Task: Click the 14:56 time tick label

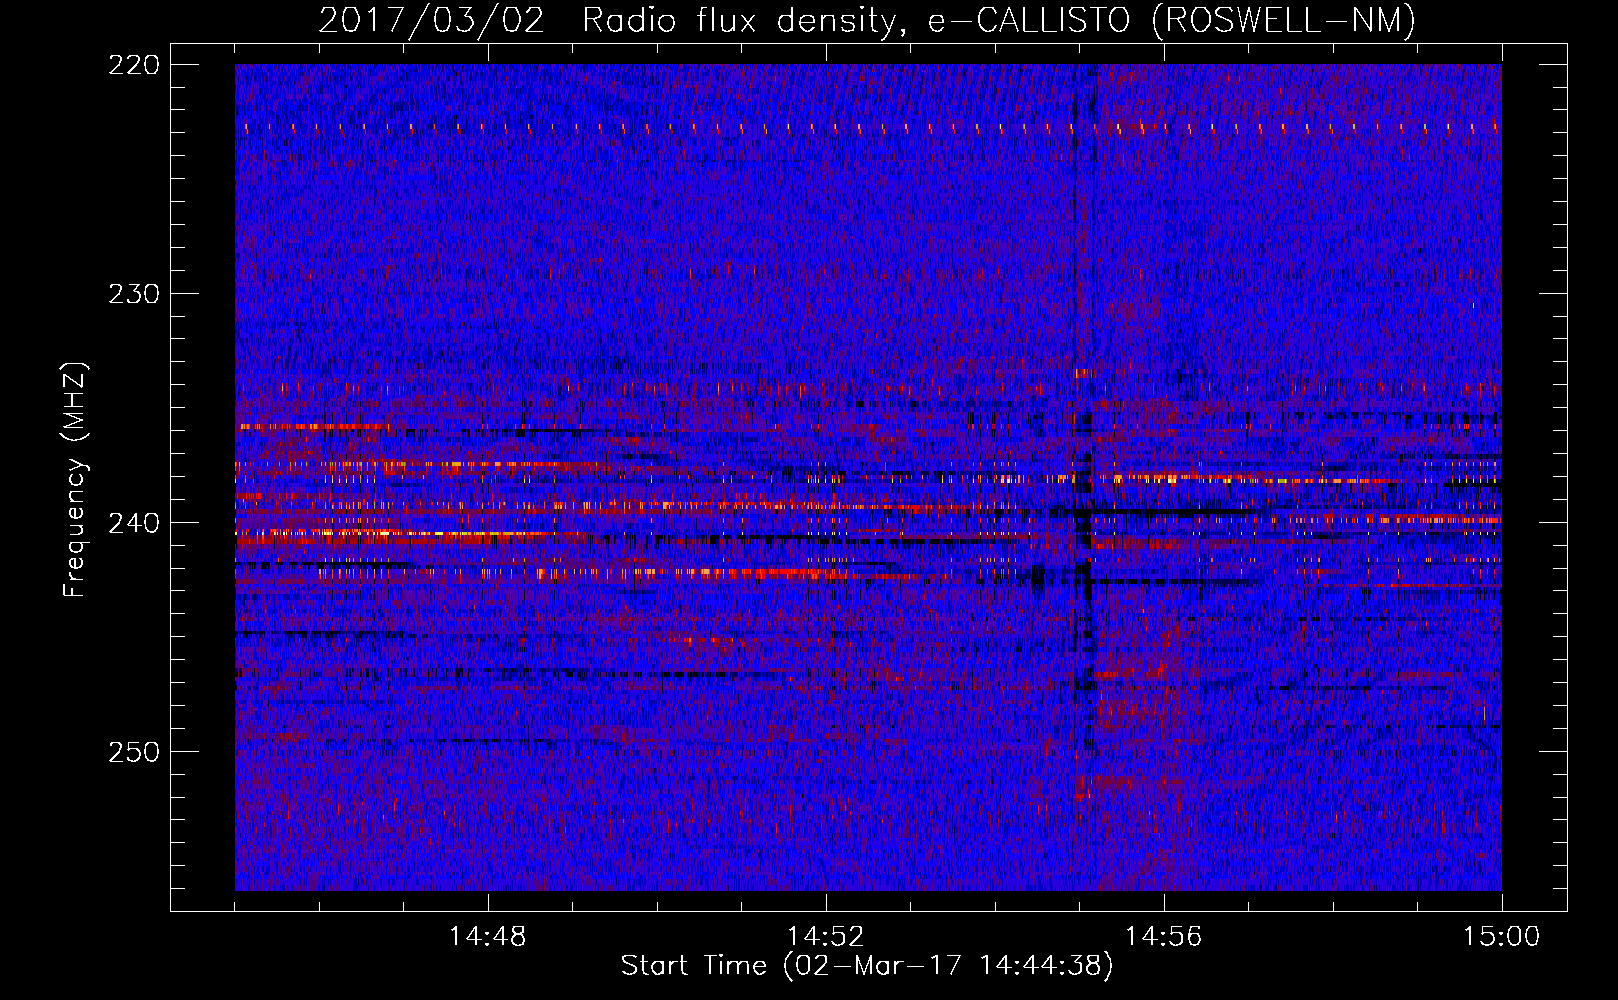Action: tap(1164, 937)
